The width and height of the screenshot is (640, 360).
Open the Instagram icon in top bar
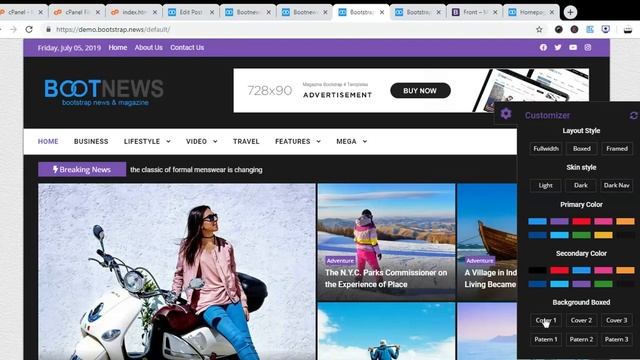click(x=588, y=47)
